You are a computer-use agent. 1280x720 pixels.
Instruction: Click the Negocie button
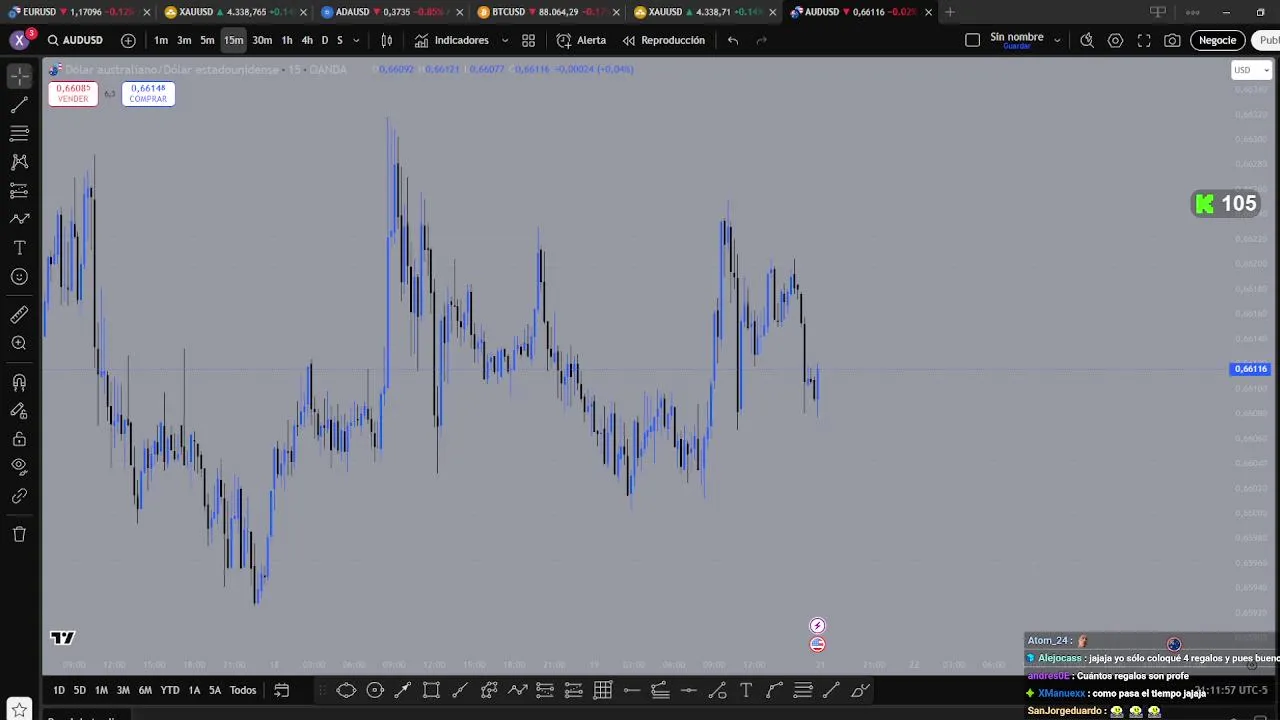tap(1217, 40)
